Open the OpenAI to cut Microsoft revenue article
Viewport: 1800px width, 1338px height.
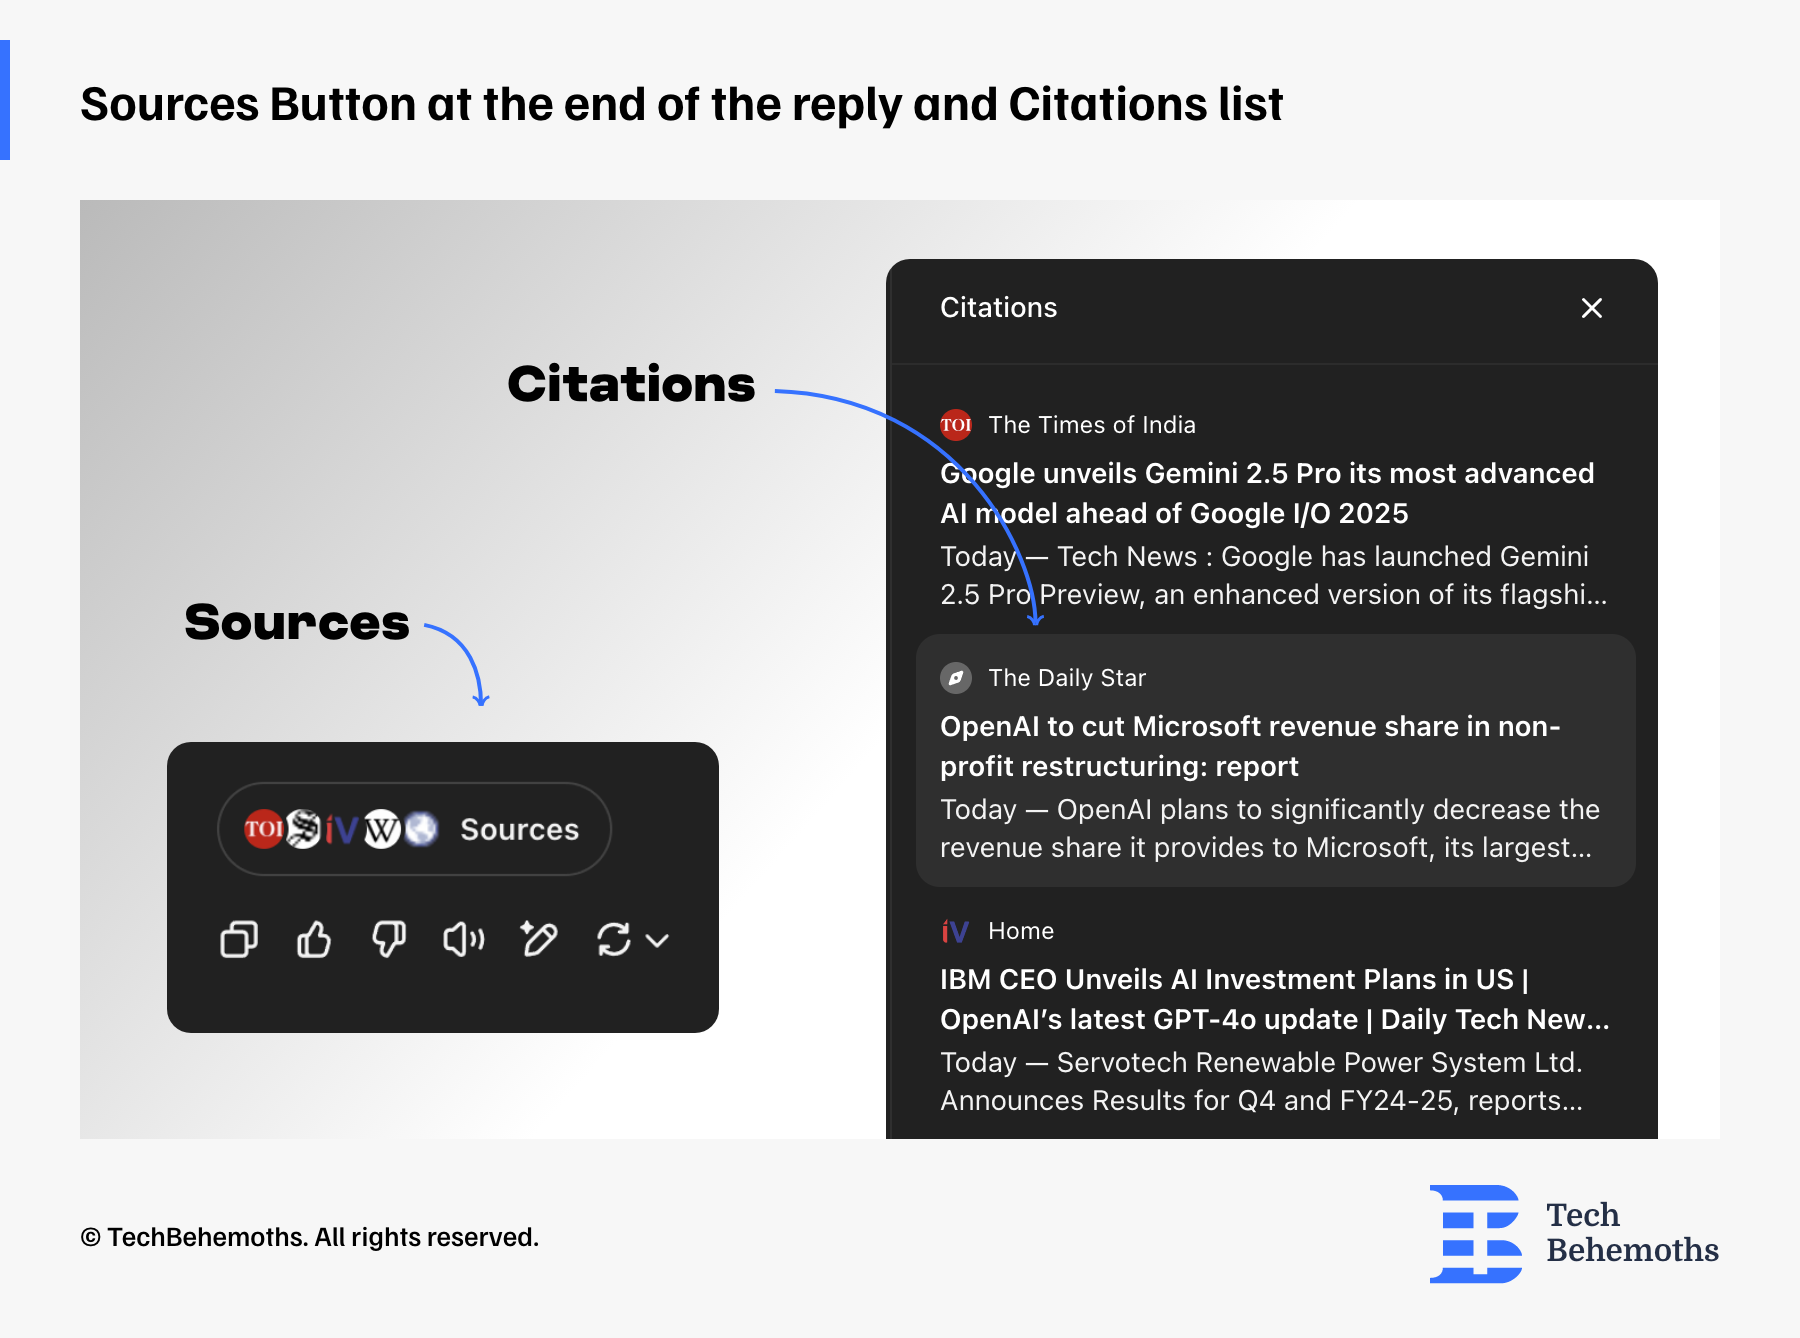[1250, 746]
